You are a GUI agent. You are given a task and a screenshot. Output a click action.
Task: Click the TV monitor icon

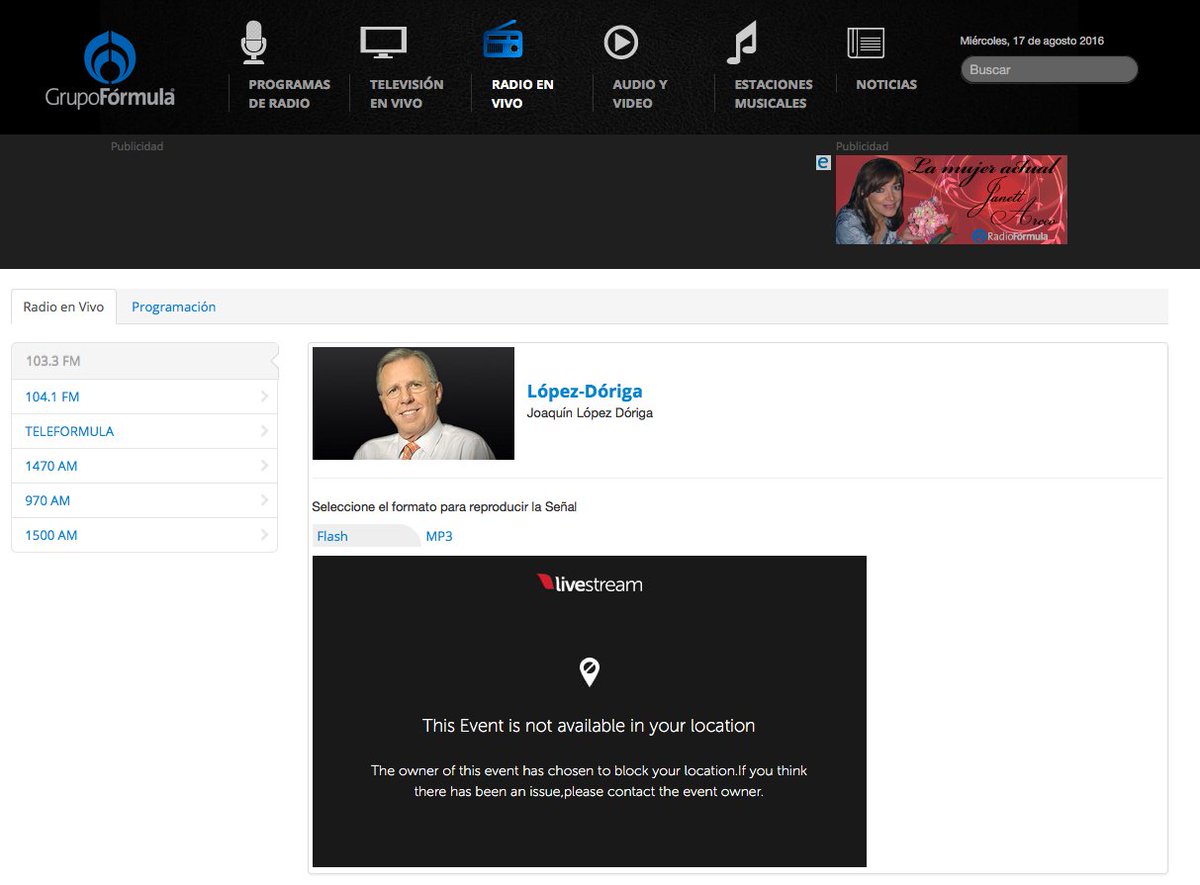pyautogui.click(x=383, y=43)
